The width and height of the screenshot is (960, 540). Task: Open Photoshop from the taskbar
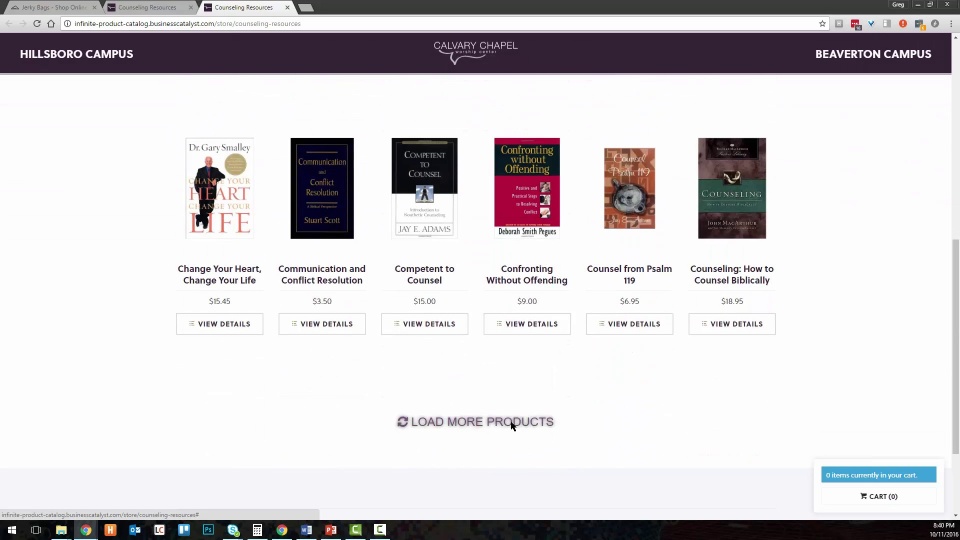tap(208, 530)
